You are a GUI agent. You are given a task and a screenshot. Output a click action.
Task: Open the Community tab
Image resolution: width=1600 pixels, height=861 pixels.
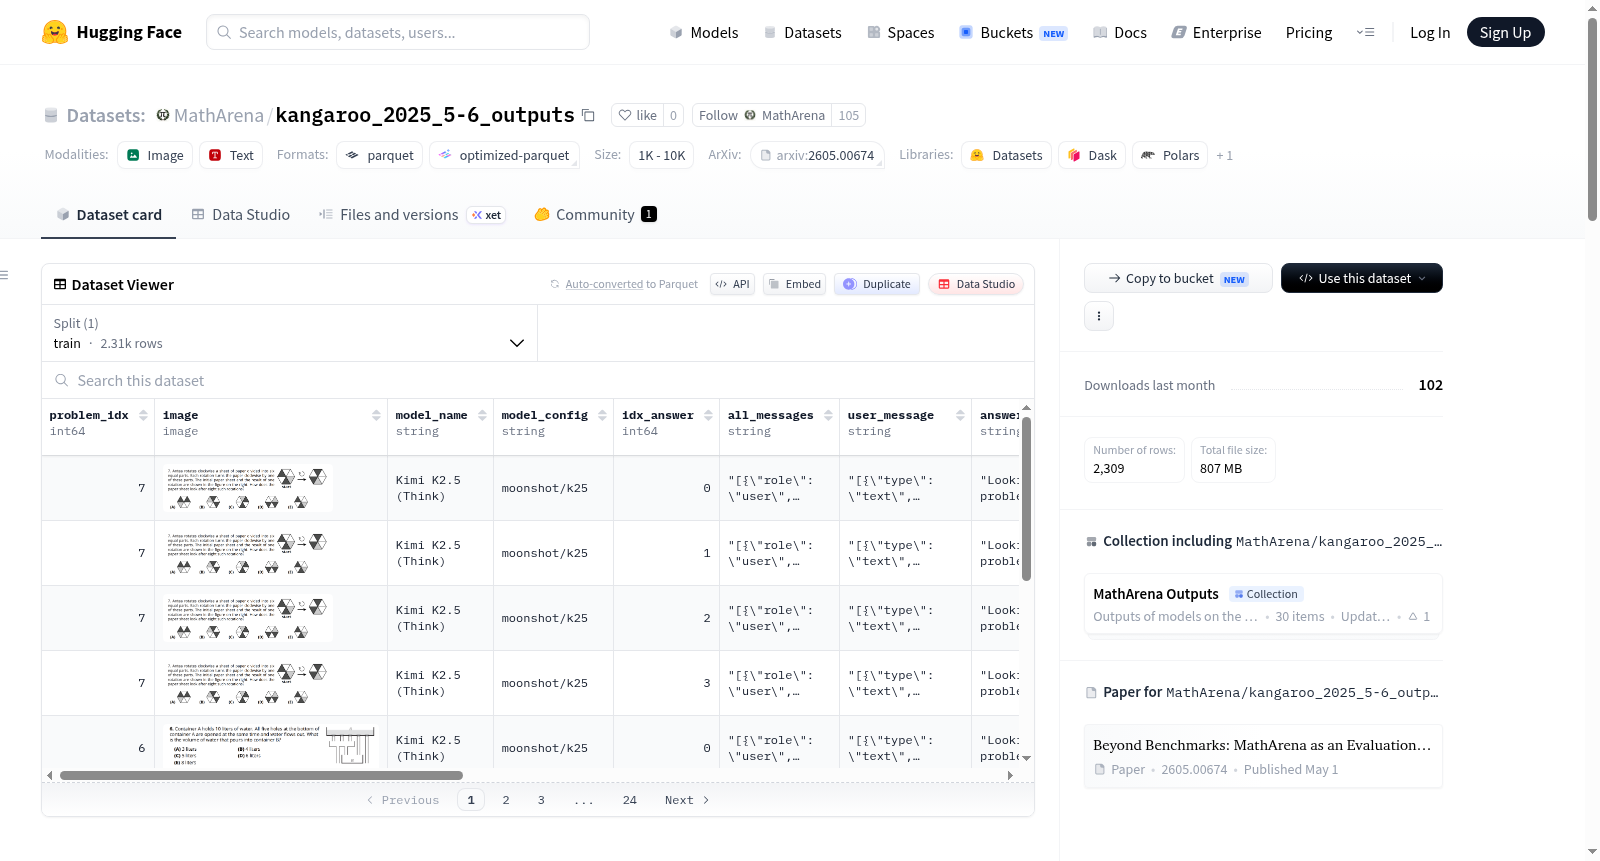(596, 215)
